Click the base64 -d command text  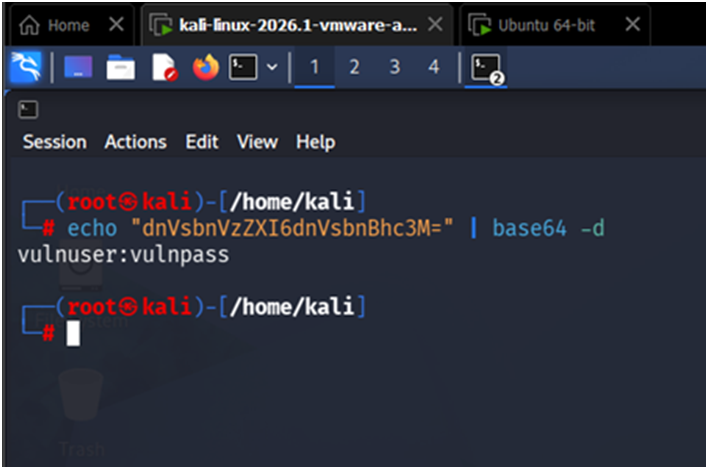tap(548, 228)
